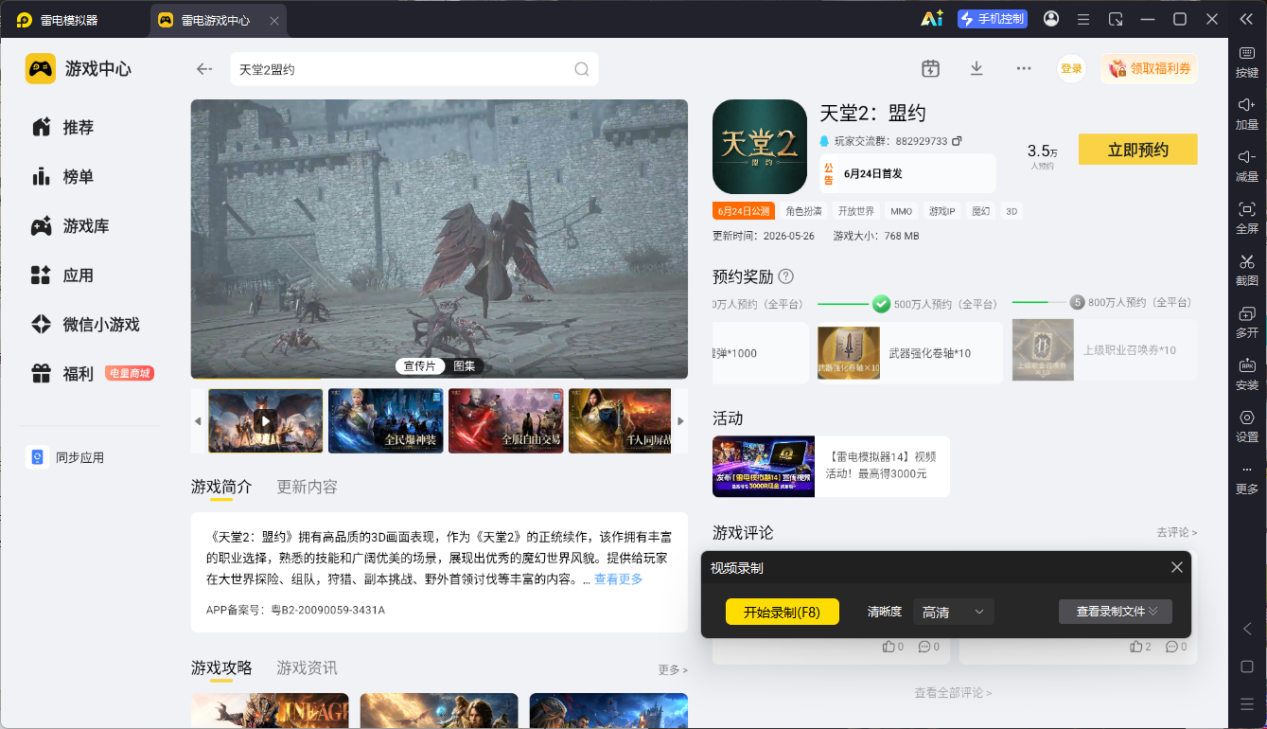
Task: Select the 全民爆神装 thumbnail
Action: (x=386, y=421)
